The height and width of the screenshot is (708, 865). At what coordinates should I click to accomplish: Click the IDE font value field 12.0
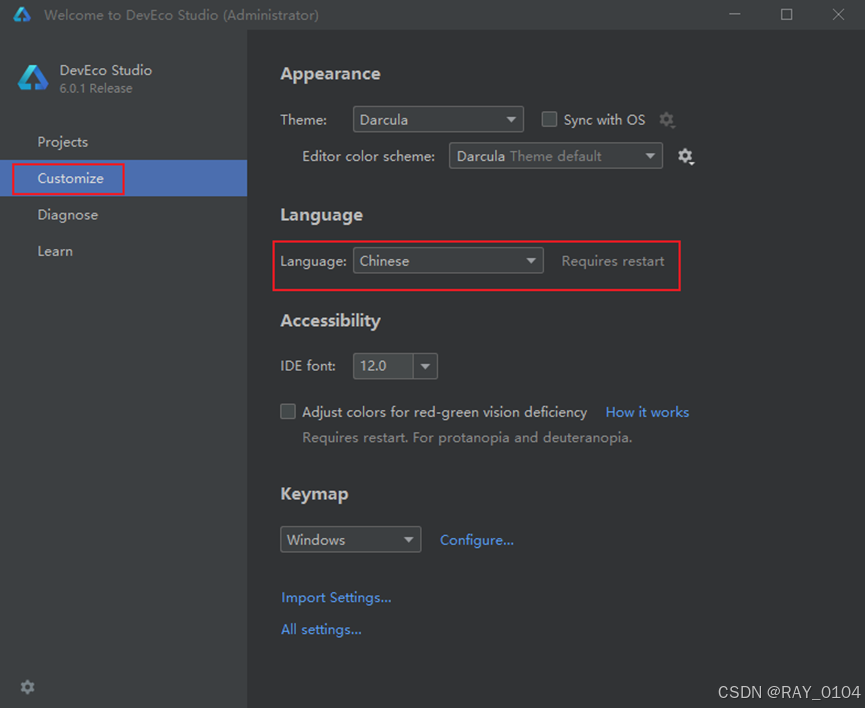(x=383, y=366)
